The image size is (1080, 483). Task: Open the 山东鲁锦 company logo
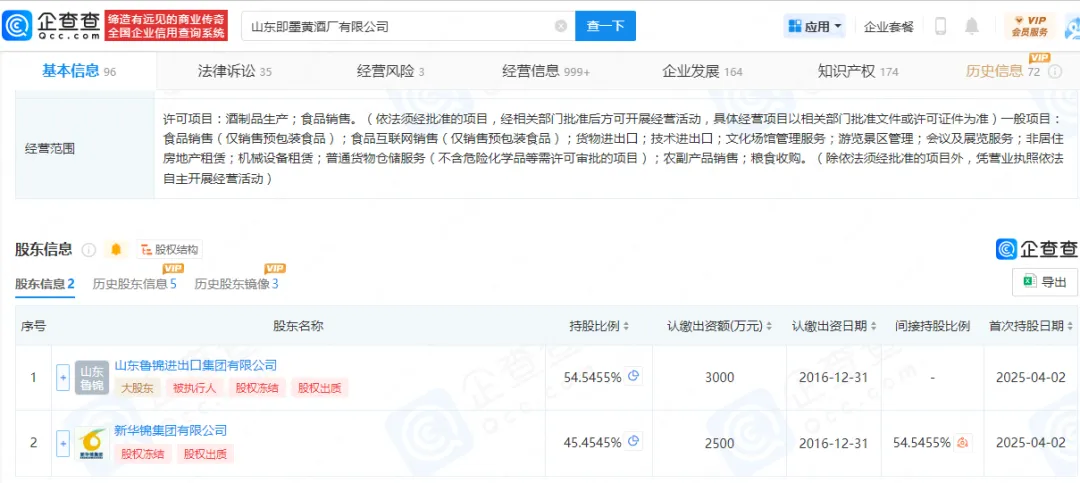pyautogui.click(x=92, y=378)
